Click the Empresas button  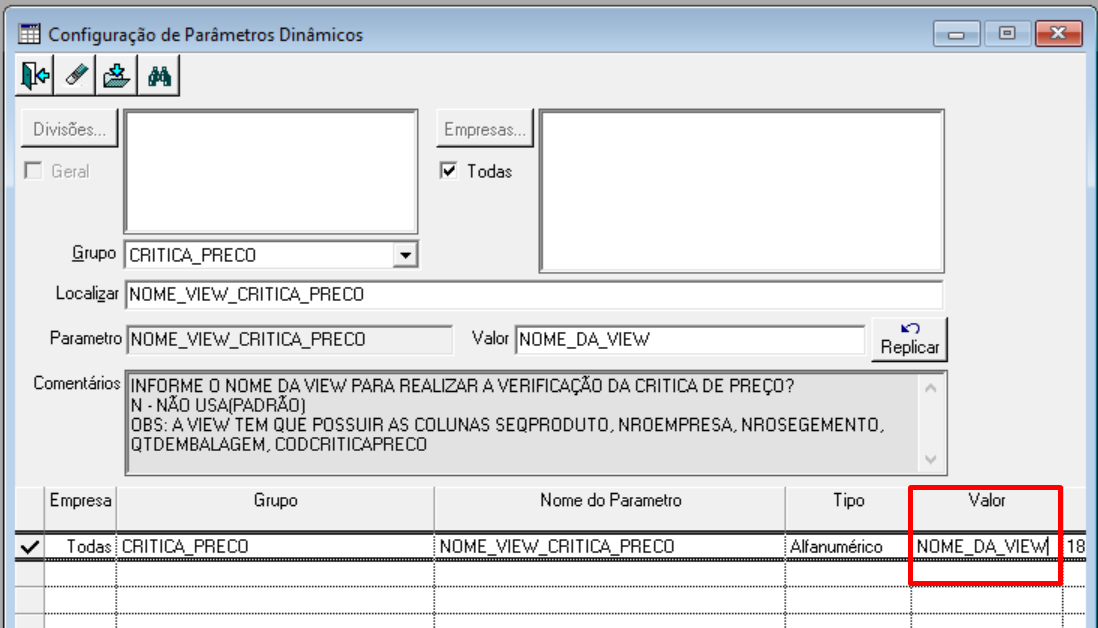pyautogui.click(x=485, y=129)
